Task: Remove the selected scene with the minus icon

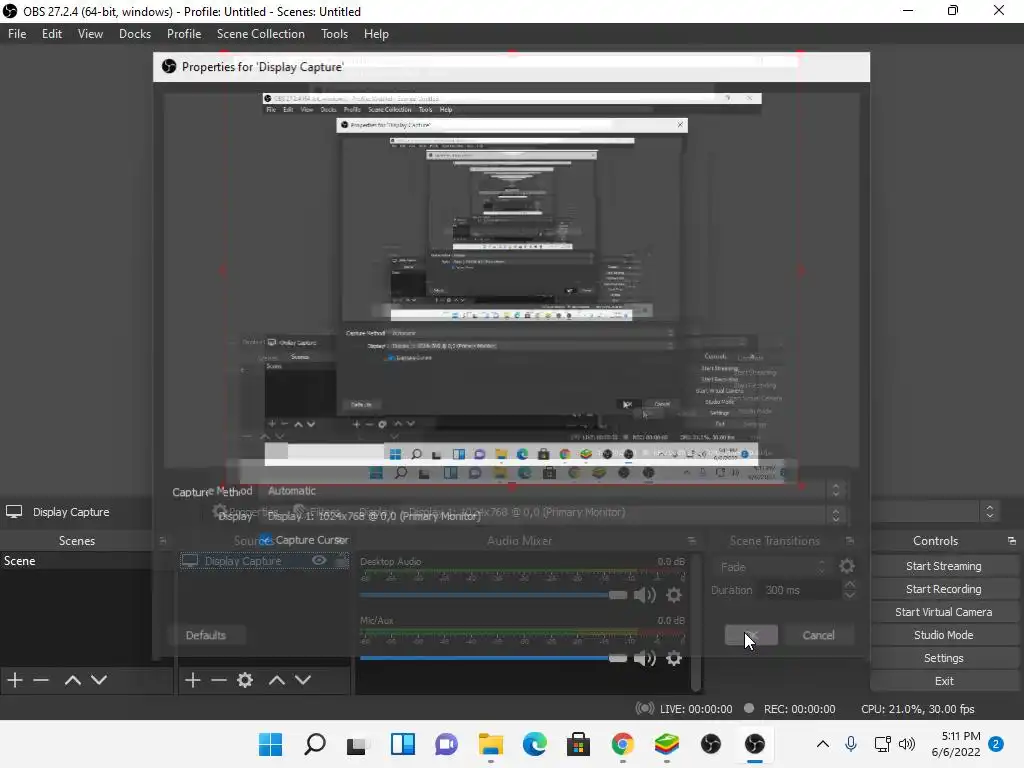Action: pos(41,680)
